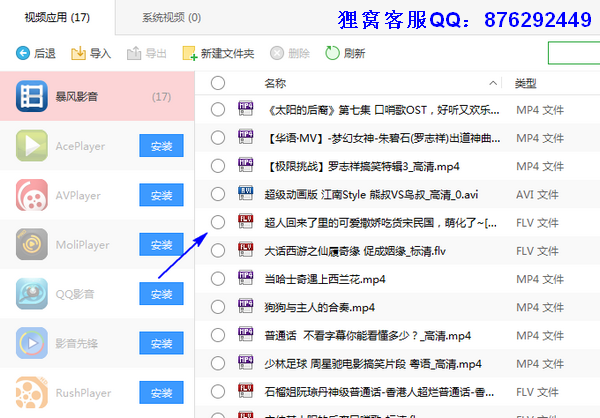Click AVI icon of 江南Style file
Screen dimensions: 600x418
[246, 193]
